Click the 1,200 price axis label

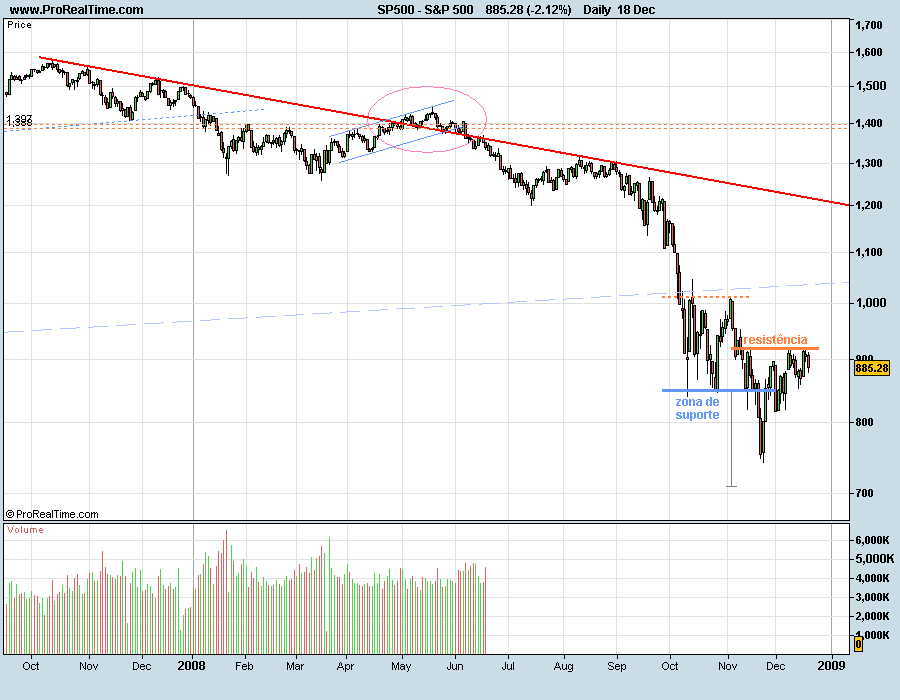[868, 205]
